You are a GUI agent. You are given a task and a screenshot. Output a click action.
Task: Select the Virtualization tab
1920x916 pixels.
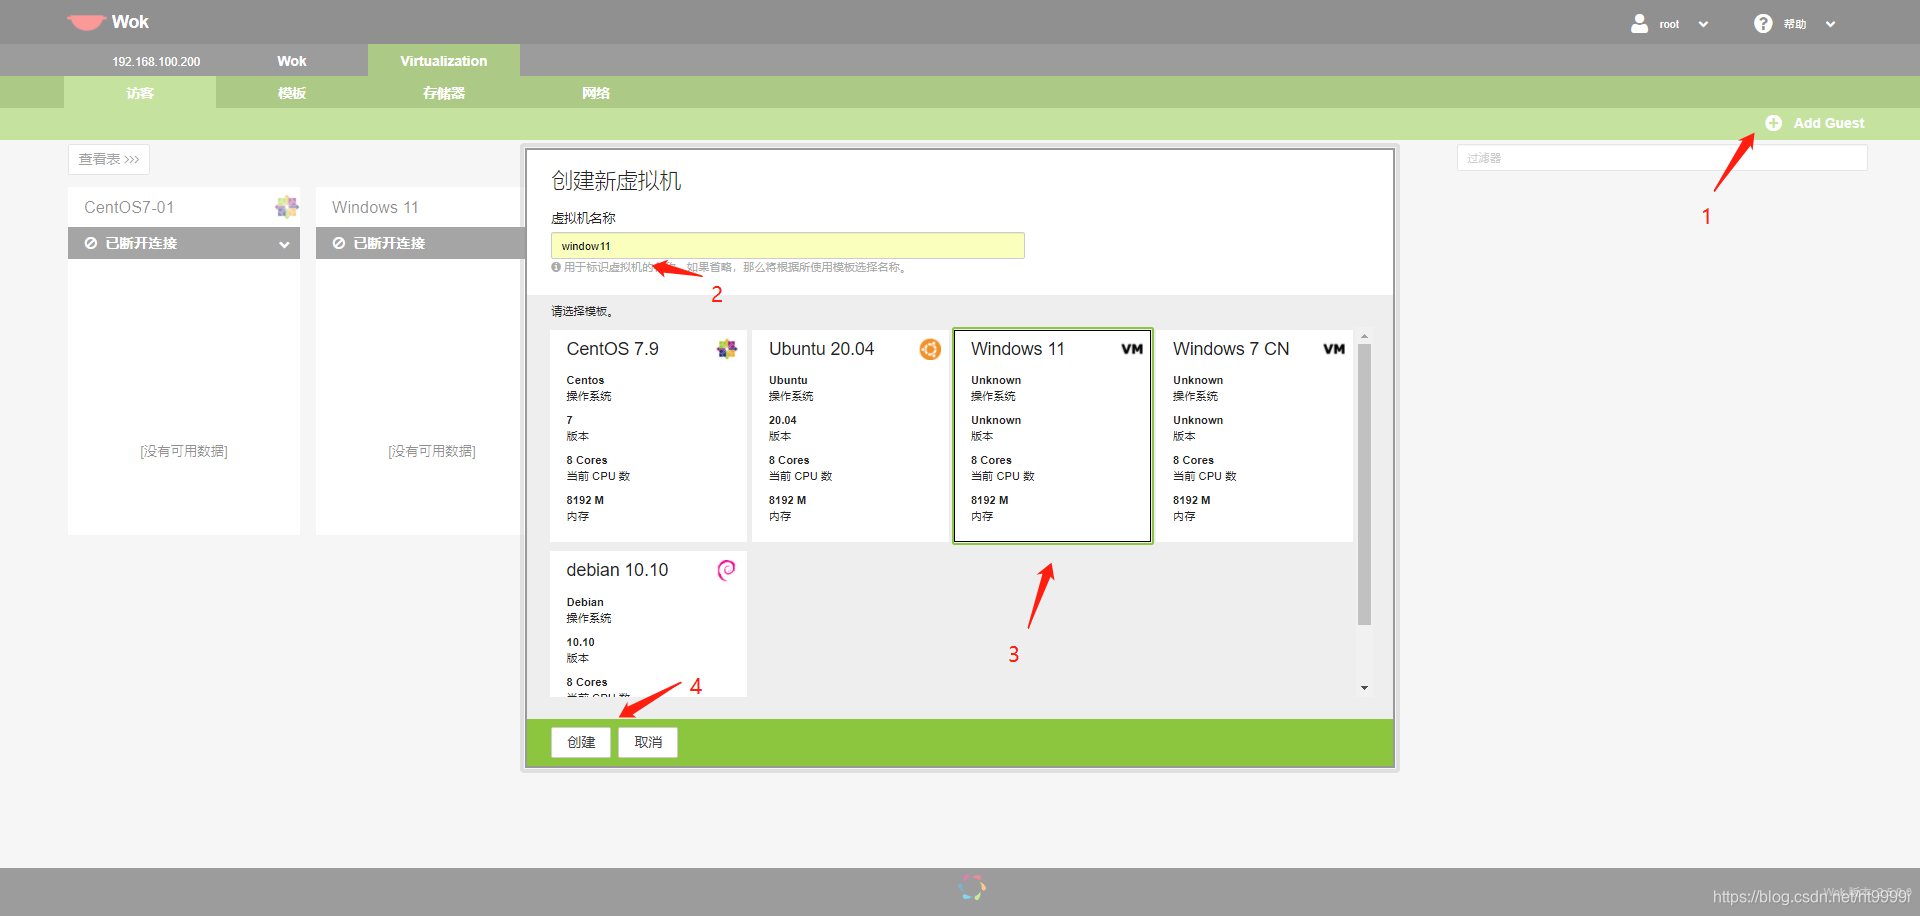(x=444, y=60)
